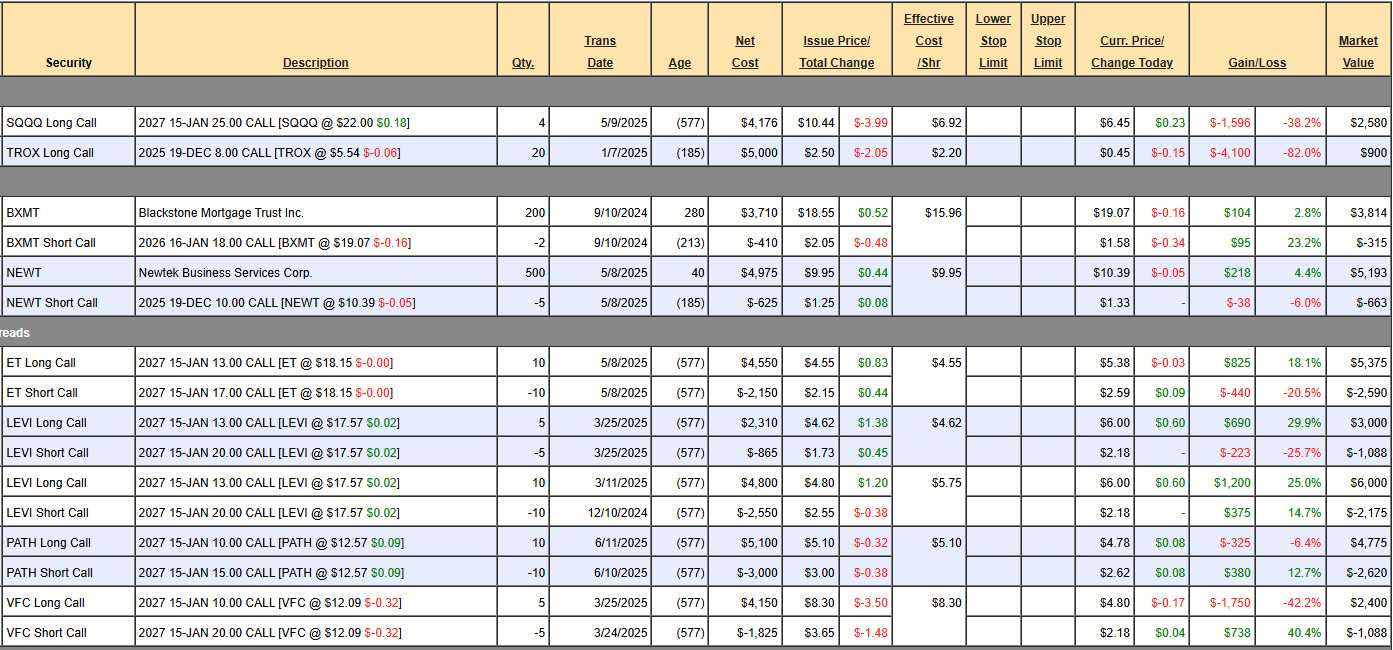Click the Issue Price/ Total Change header

coord(836,51)
